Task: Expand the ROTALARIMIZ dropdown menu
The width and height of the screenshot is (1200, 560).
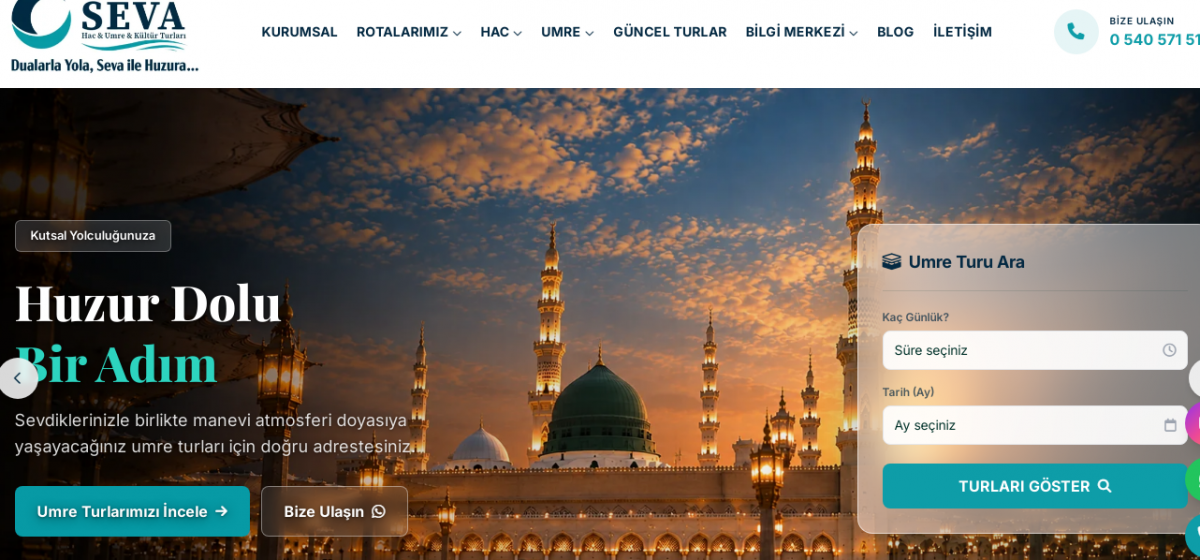Action: tap(409, 32)
